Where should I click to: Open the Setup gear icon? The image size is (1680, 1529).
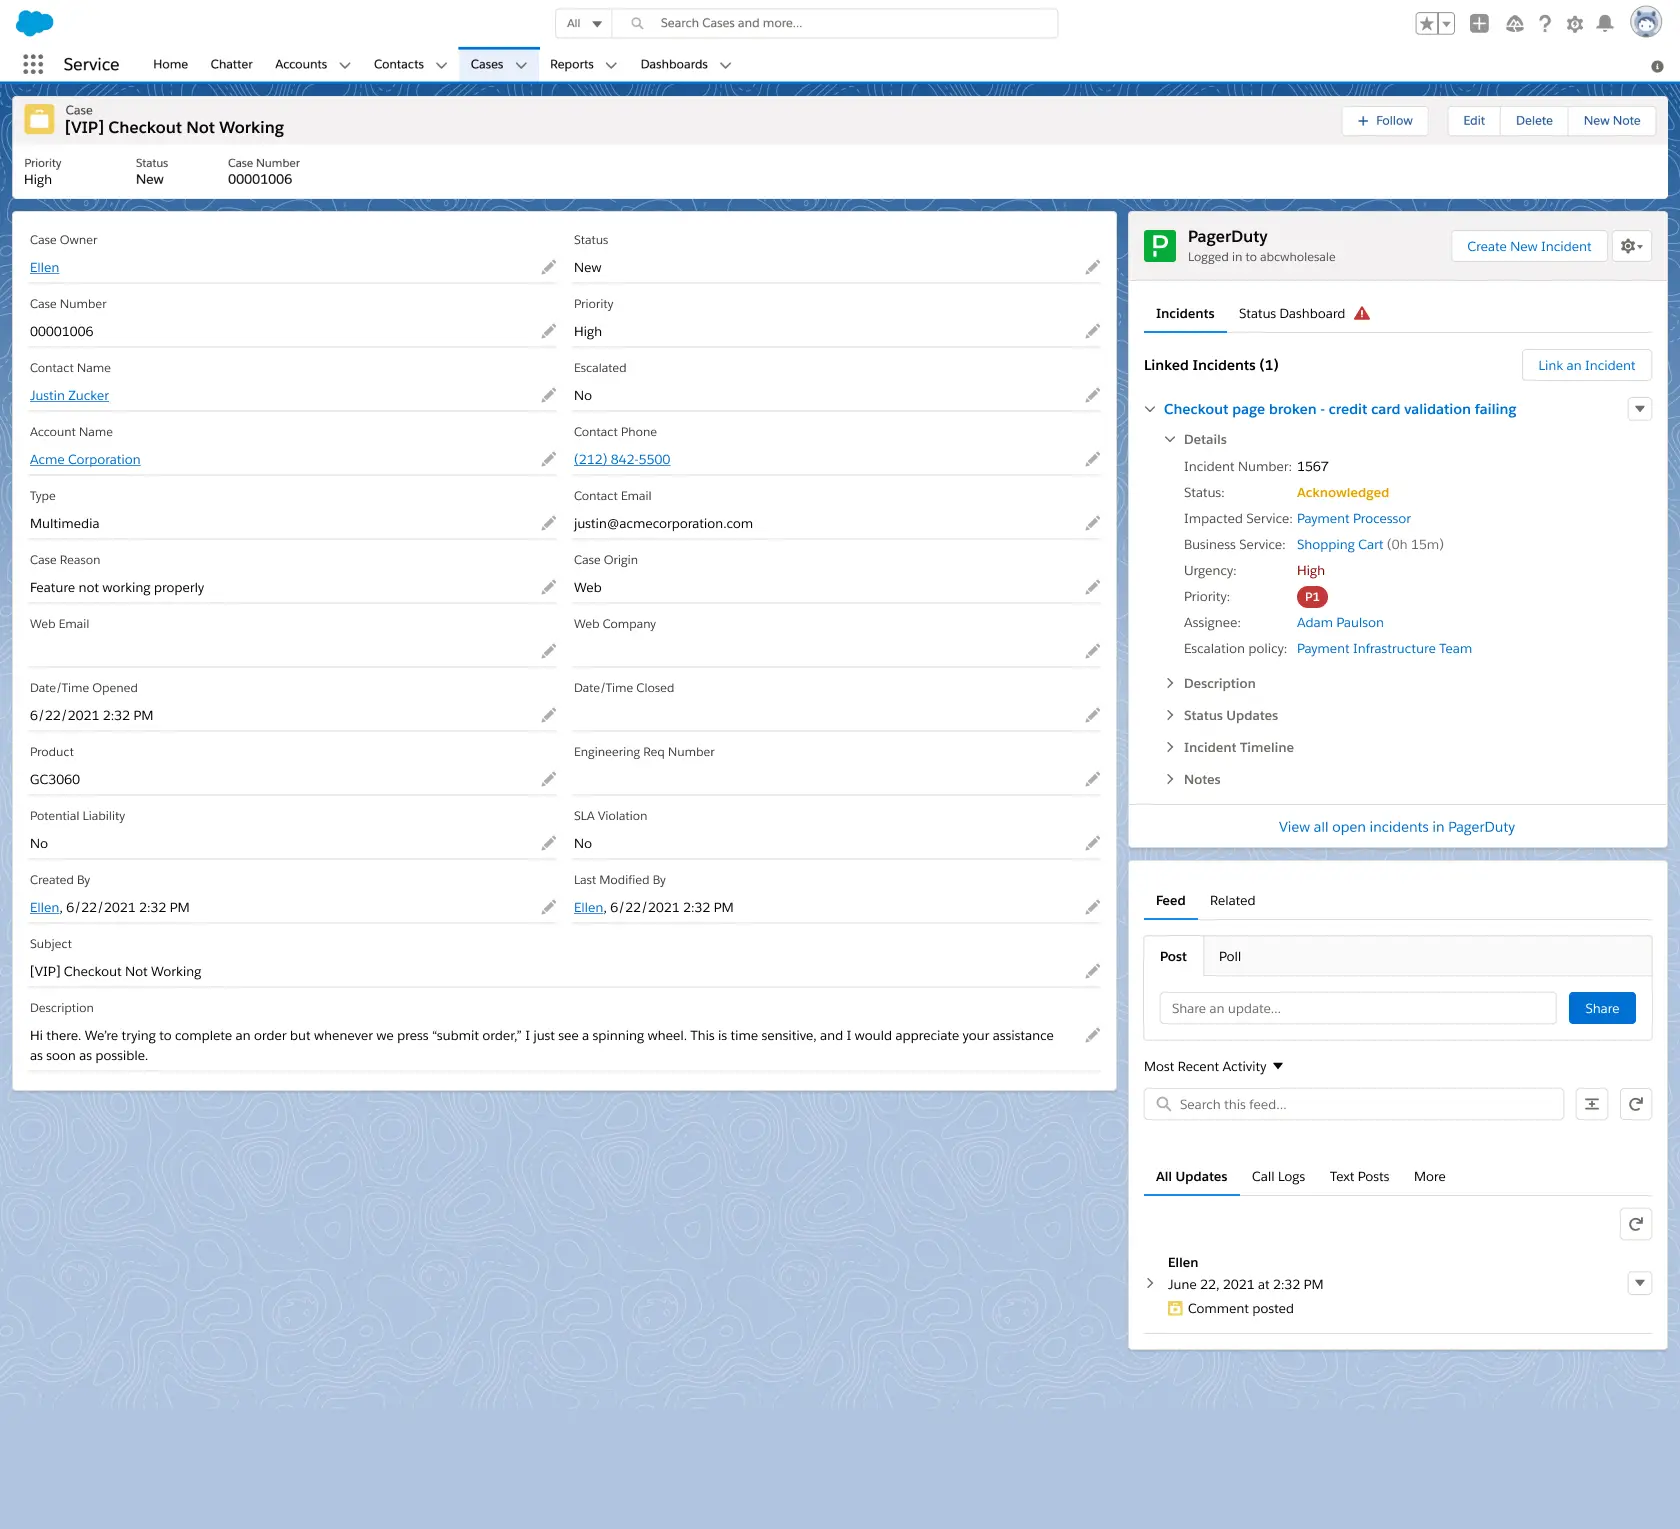pyautogui.click(x=1575, y=24)
